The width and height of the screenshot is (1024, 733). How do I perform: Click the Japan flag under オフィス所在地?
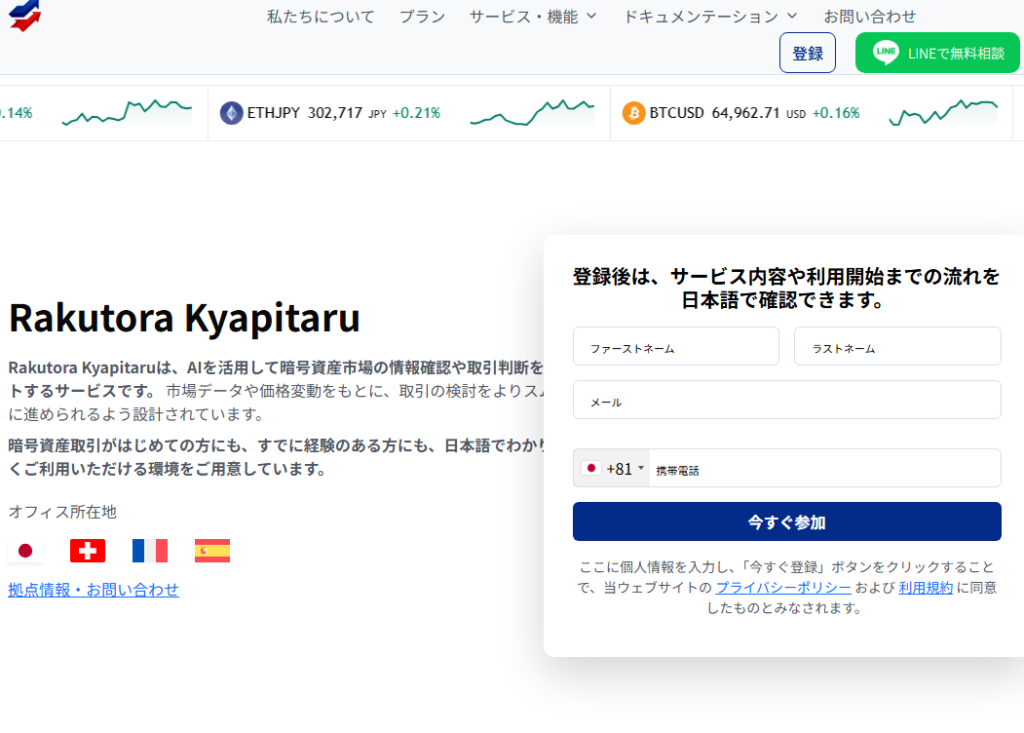25,551
